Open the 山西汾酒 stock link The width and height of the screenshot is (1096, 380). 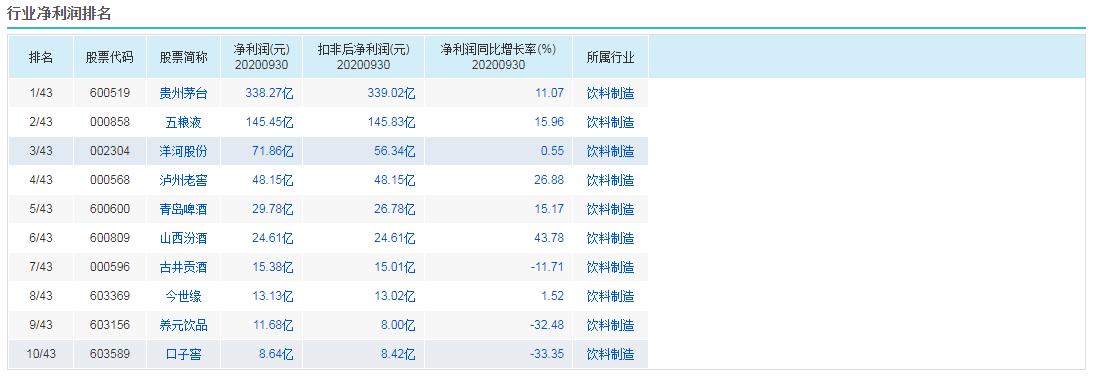[x=183, y=238]
